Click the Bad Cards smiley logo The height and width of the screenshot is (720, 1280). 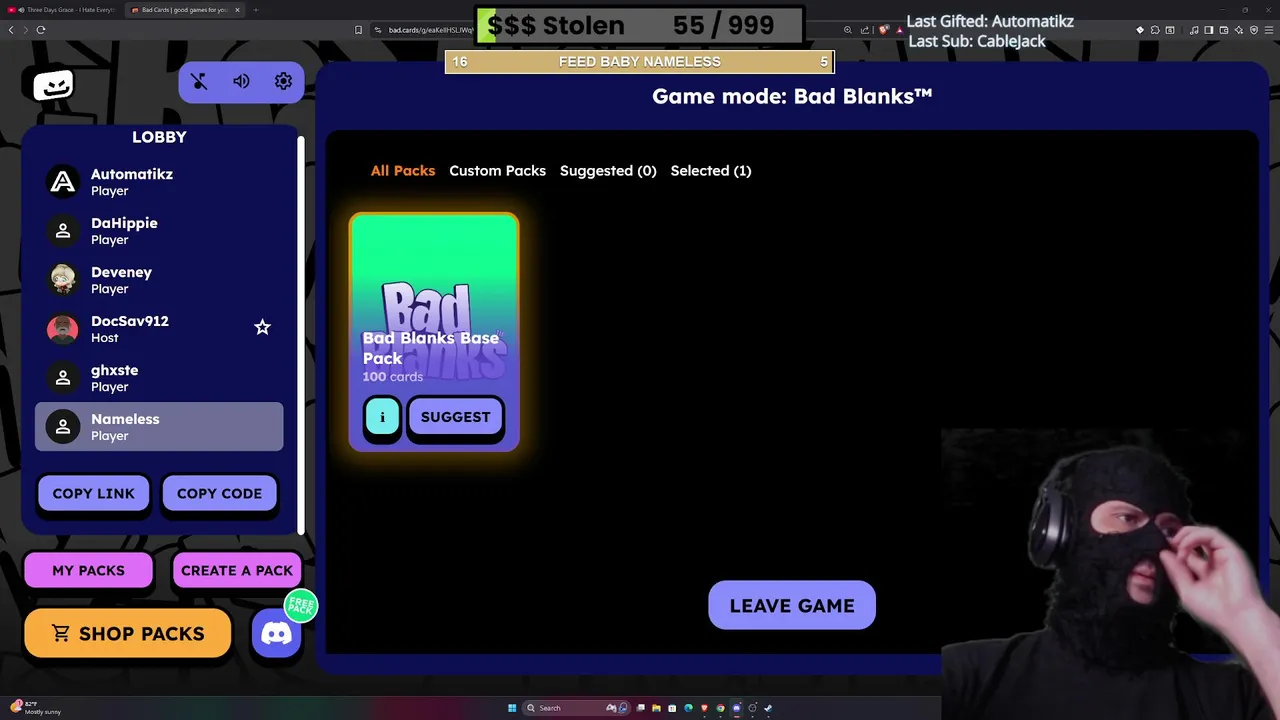click(53, 86)
